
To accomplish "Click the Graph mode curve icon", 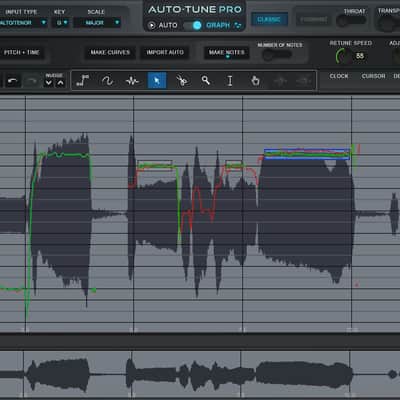I will click(x=238, y=25).
